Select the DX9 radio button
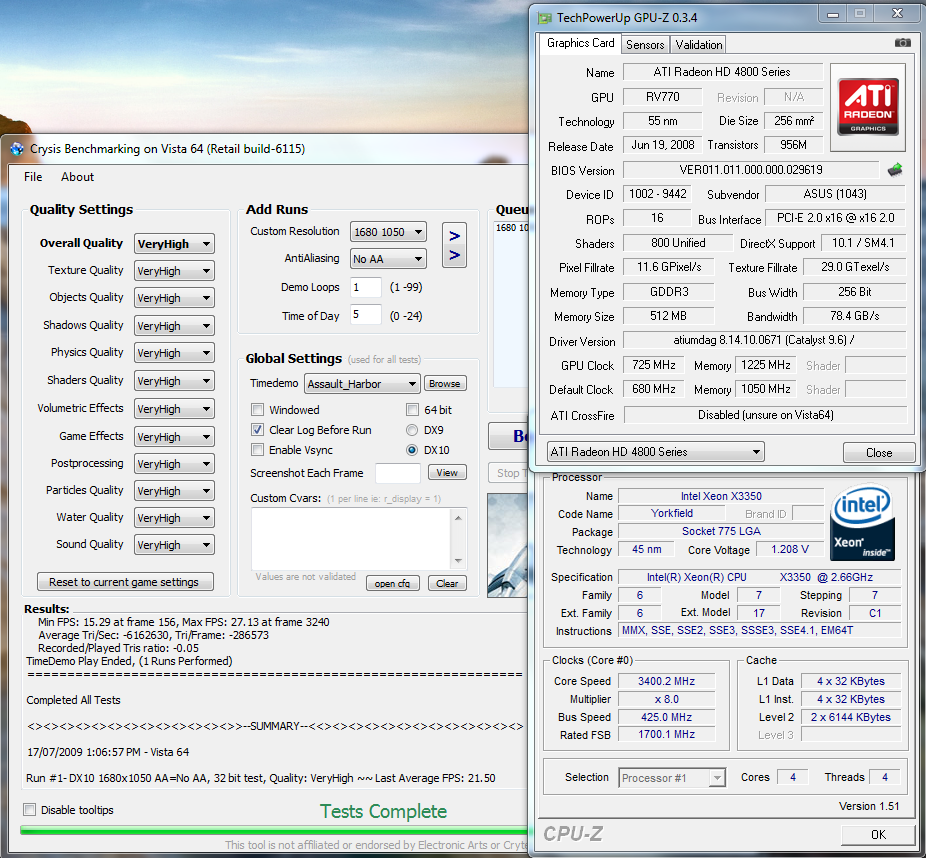 pos(412,430)
